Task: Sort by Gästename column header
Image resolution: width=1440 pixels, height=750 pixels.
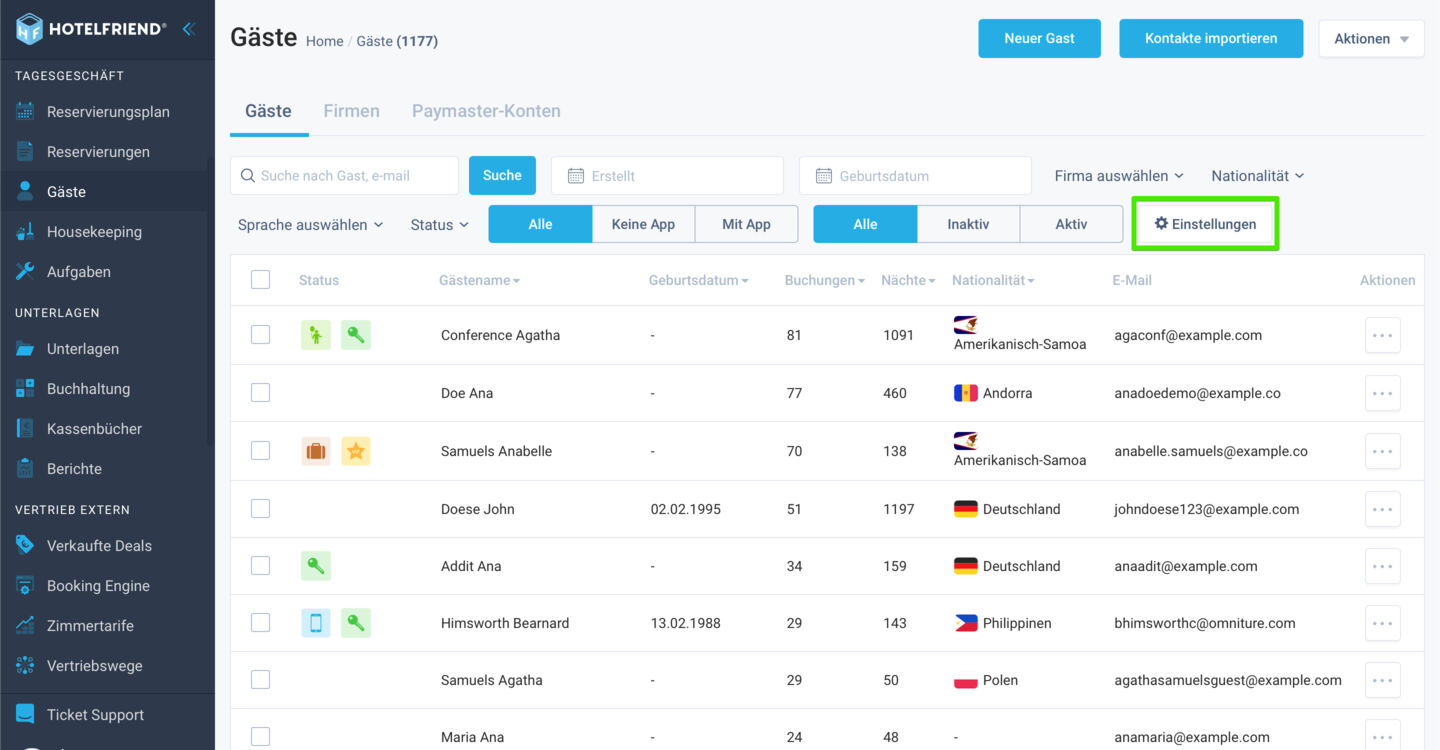Action: [480, 281]
